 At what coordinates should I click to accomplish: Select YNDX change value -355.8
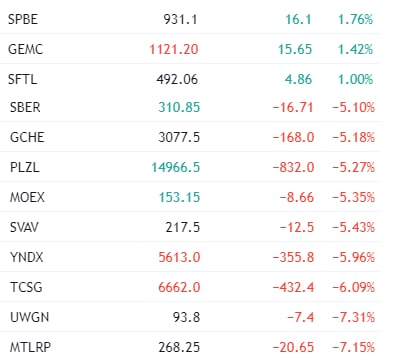click(x=293, y=257)
